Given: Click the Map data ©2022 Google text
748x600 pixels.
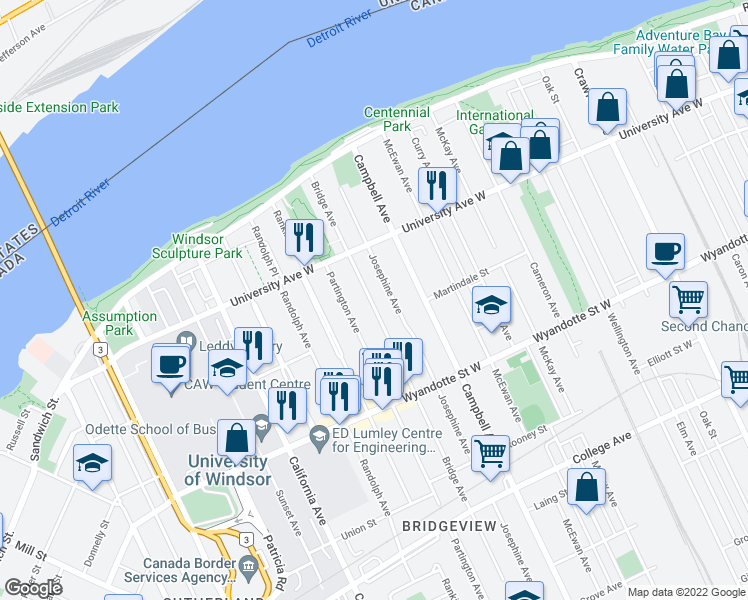Looking at the screenshot, I should pyautogui.click(x=686, y=592).
